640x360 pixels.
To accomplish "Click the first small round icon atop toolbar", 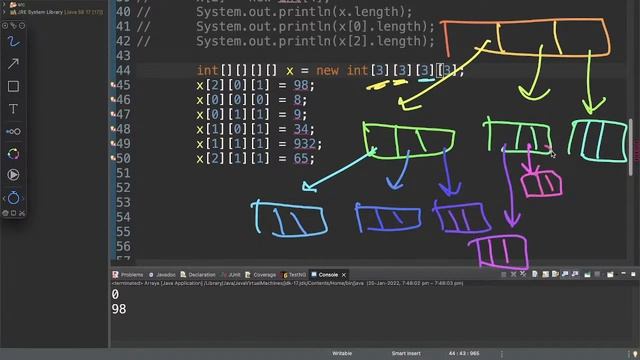I will (5, 25).
